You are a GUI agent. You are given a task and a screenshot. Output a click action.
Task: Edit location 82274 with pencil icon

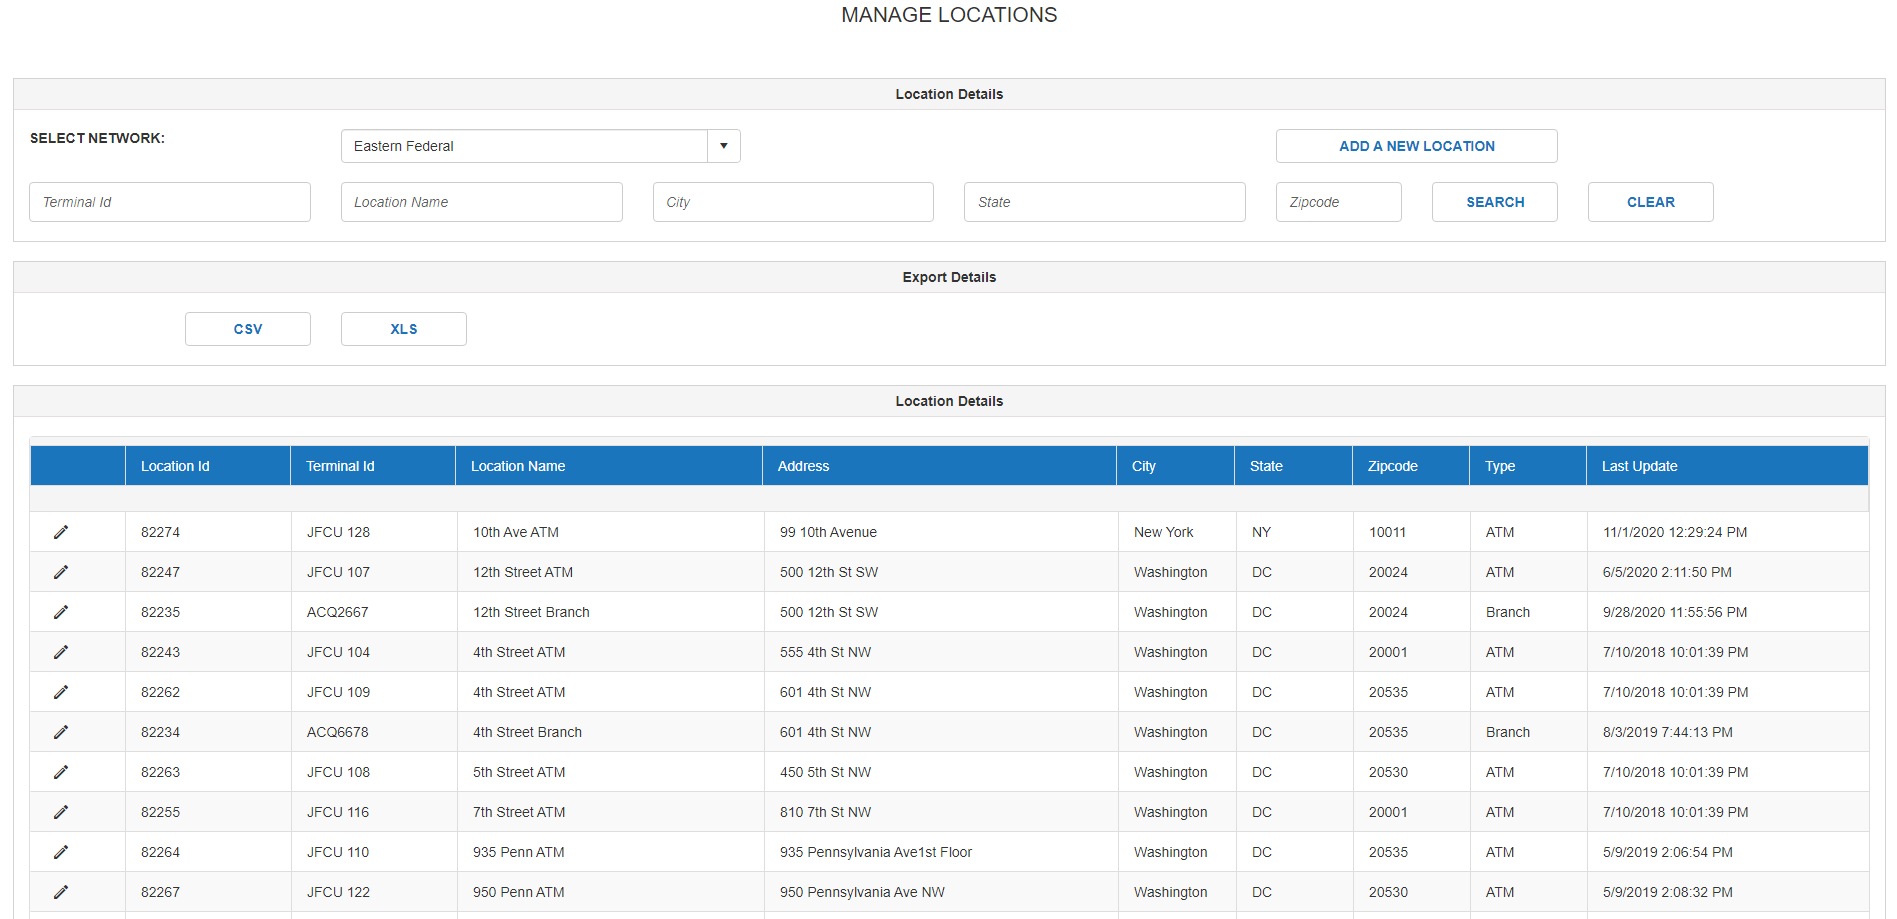click(x=61, y=532)
